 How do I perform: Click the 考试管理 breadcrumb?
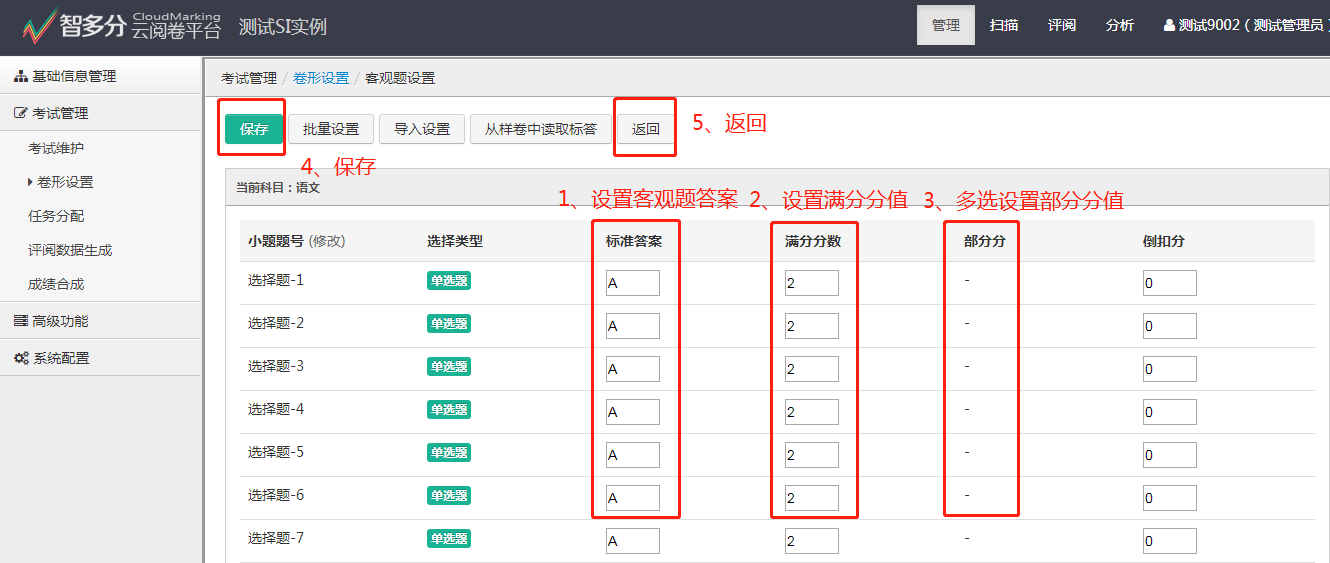[x=249, y=77]
